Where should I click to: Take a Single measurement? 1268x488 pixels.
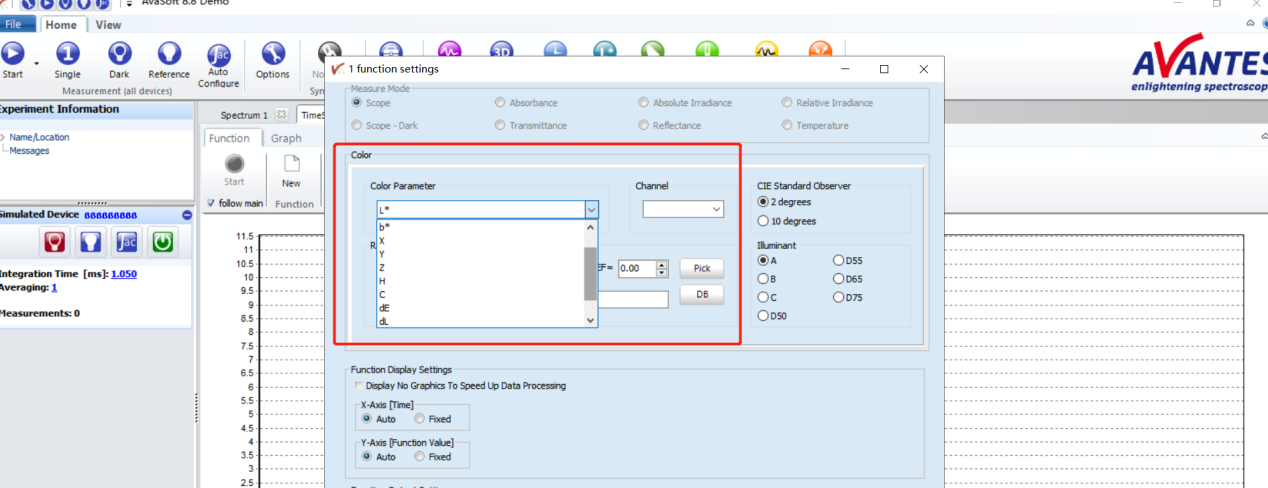(68, 55)
